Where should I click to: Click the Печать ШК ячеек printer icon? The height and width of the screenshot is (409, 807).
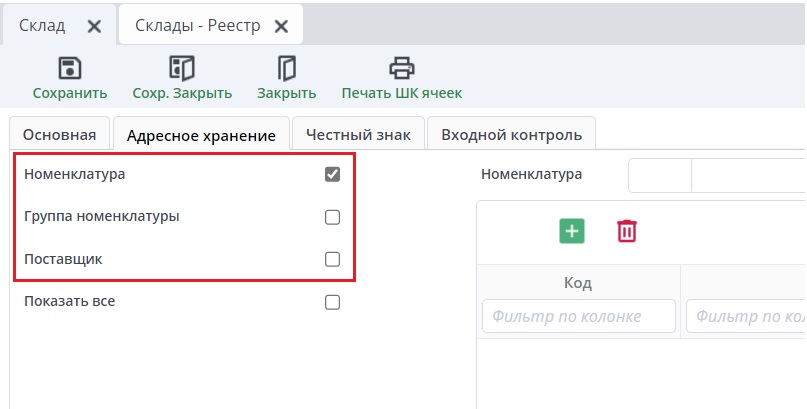(x=401, y=68)
